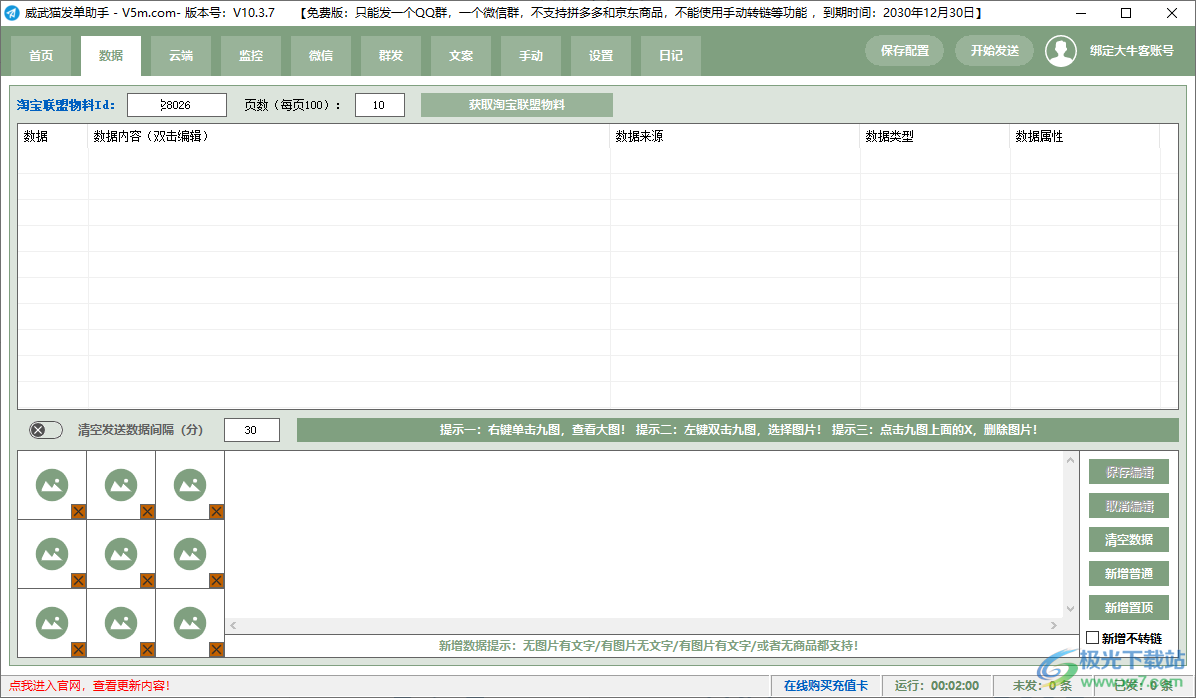Screen dimensions: 1196x698
Task: Click the 数据类型 column header
Action: click(935, 137)
